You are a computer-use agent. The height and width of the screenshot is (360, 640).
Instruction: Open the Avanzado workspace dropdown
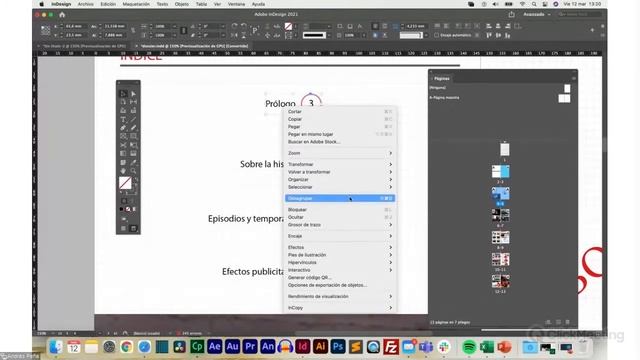(x=537, y=14)
